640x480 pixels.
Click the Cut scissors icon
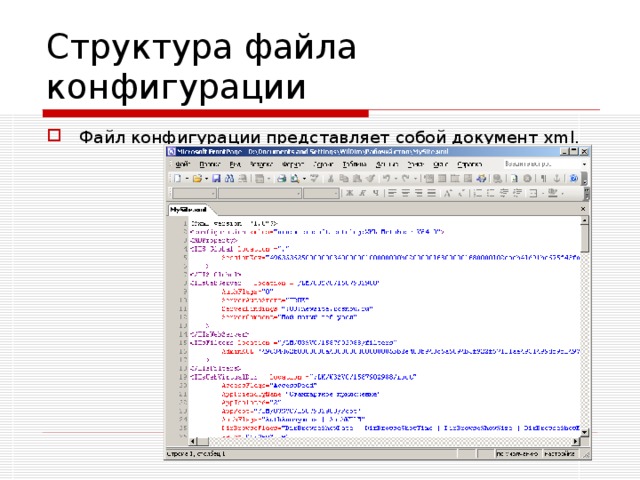(x=331, y=178)
